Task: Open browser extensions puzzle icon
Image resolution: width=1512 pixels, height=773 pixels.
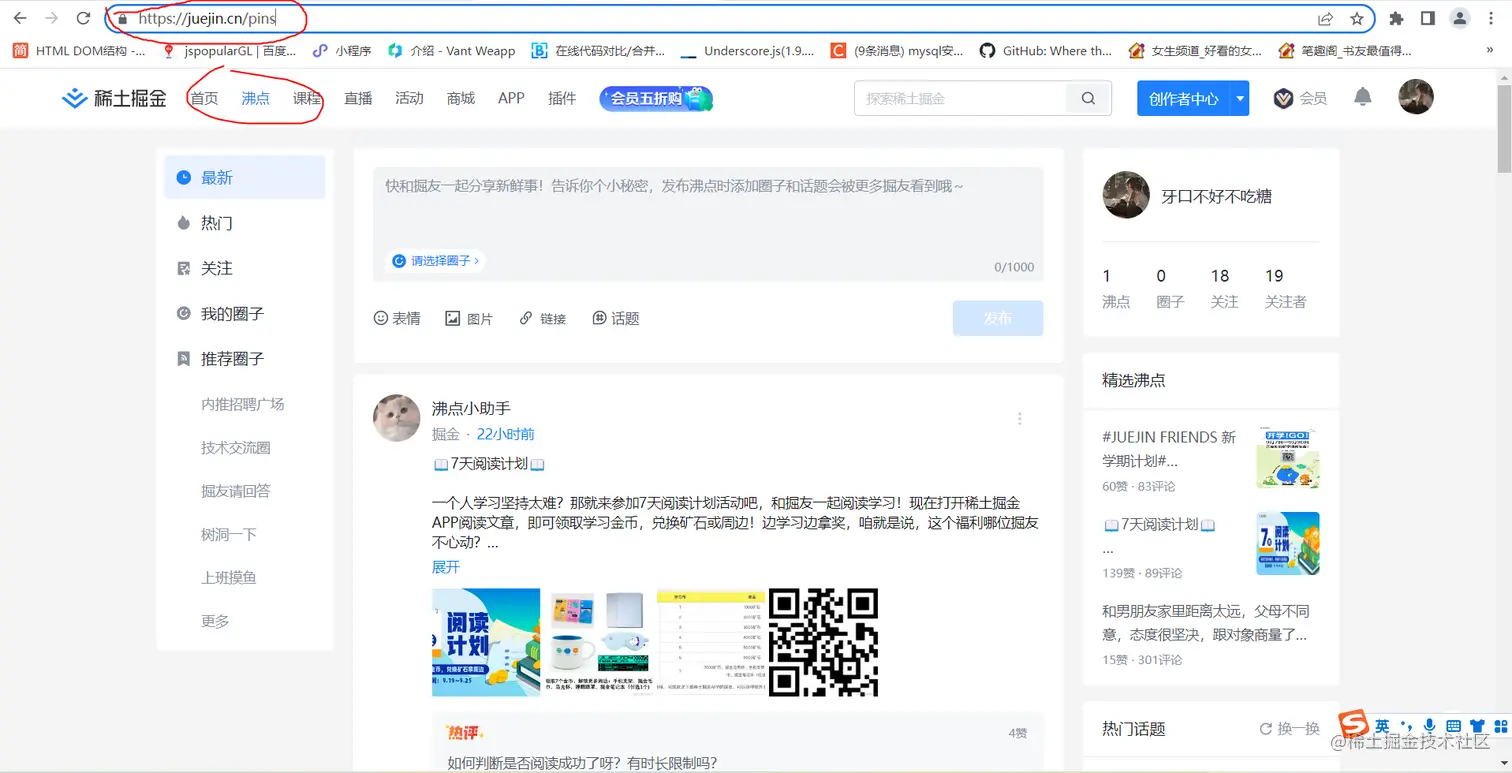Action: [x=1397, y=18]
